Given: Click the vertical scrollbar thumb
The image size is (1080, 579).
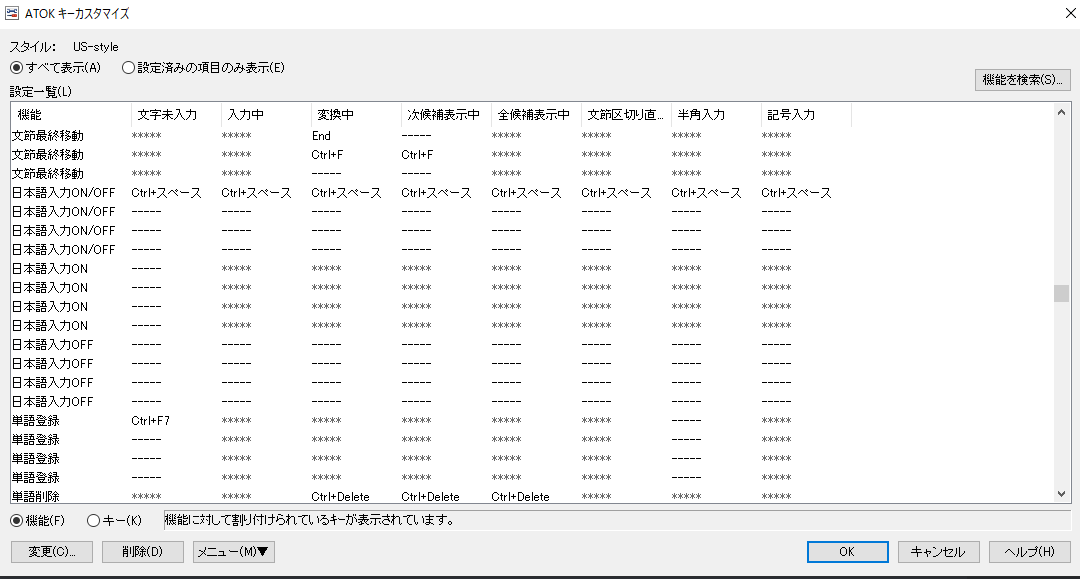Looking at the screenshot, I should click(x=1061, y=293).
